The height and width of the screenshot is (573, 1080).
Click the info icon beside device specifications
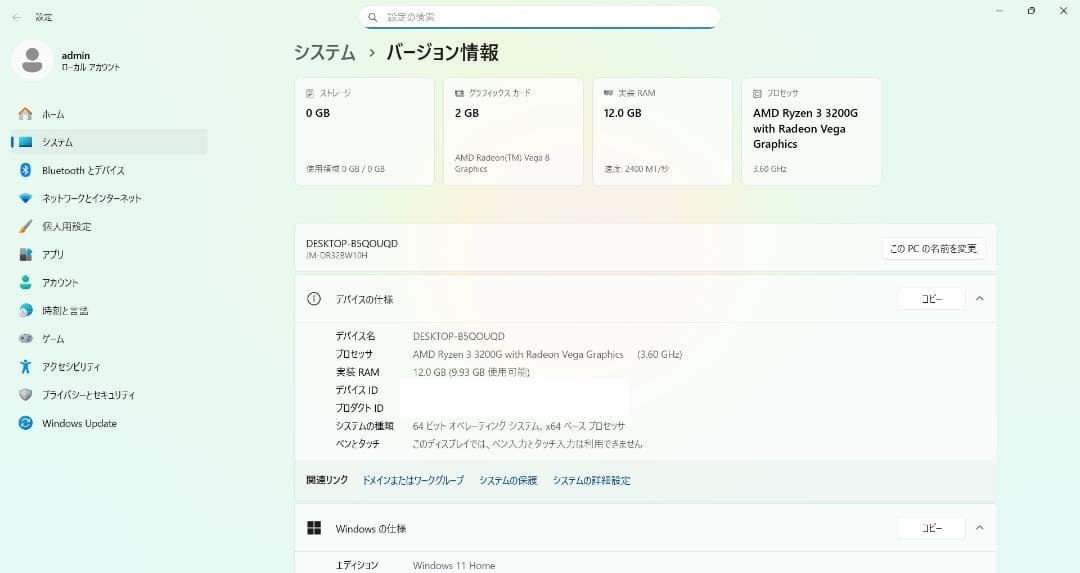pos(314,299)
